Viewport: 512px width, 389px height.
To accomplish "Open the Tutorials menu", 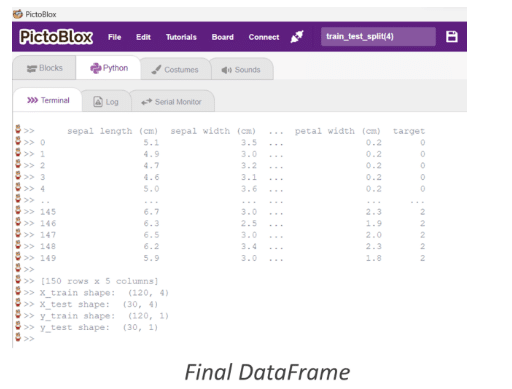I will pyautogui.click(x=181, y=37).
